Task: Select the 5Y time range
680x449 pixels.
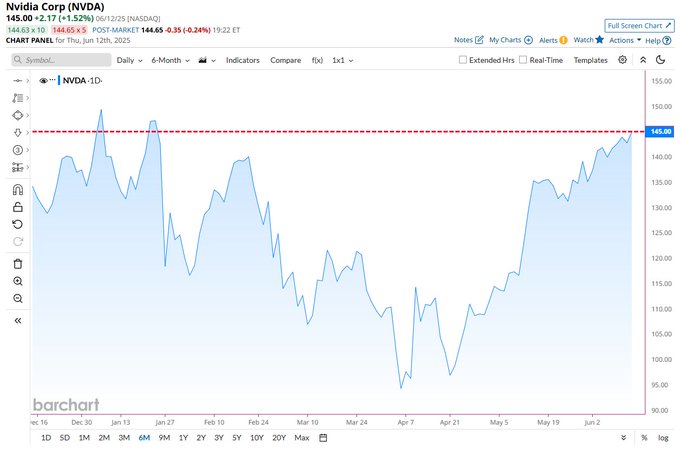Action: 236,438
